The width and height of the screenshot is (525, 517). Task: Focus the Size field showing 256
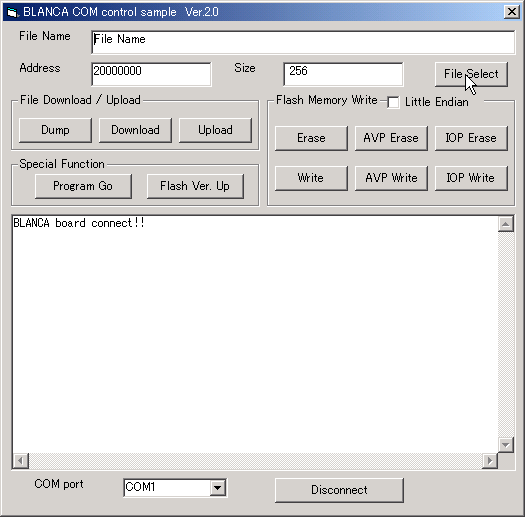[343, 74]
